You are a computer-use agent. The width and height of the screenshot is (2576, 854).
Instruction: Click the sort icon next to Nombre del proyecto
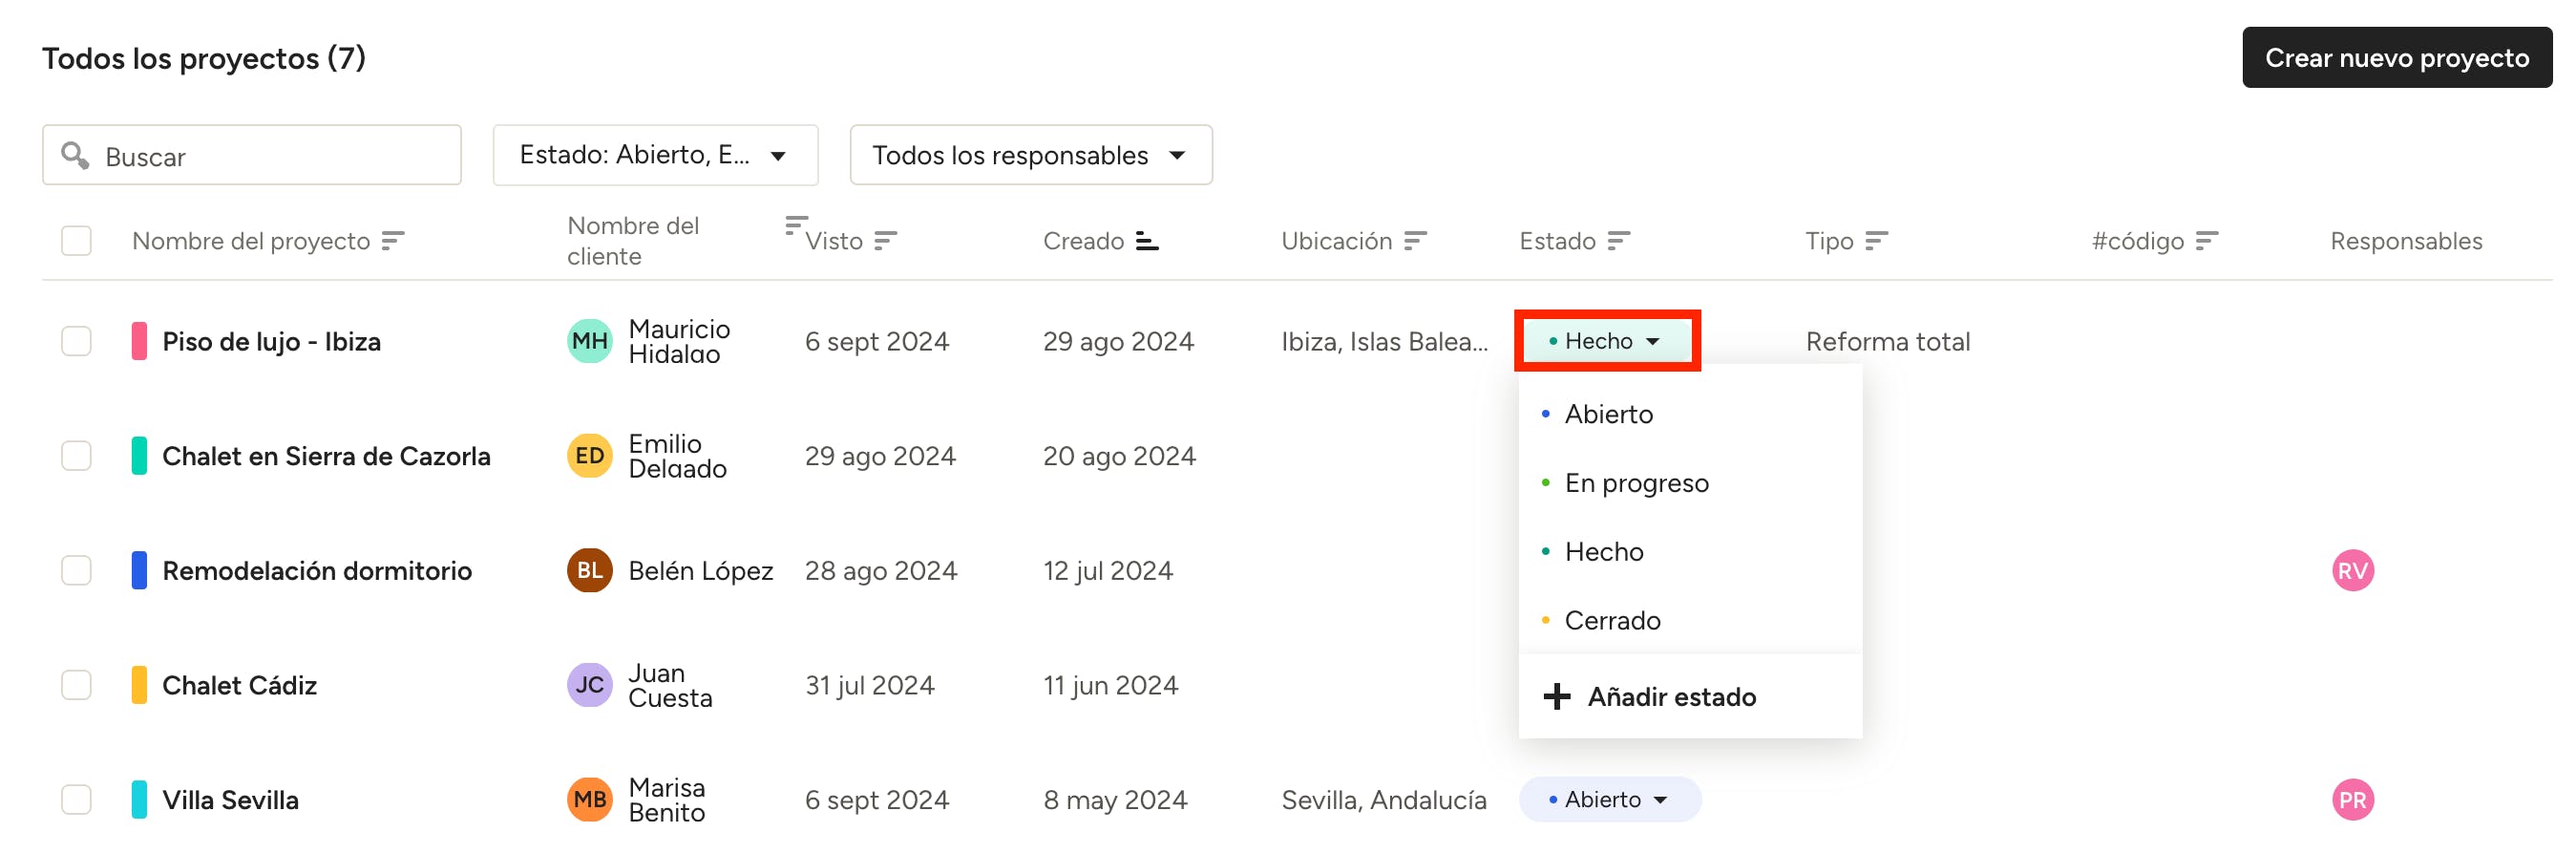coord(393,241)
